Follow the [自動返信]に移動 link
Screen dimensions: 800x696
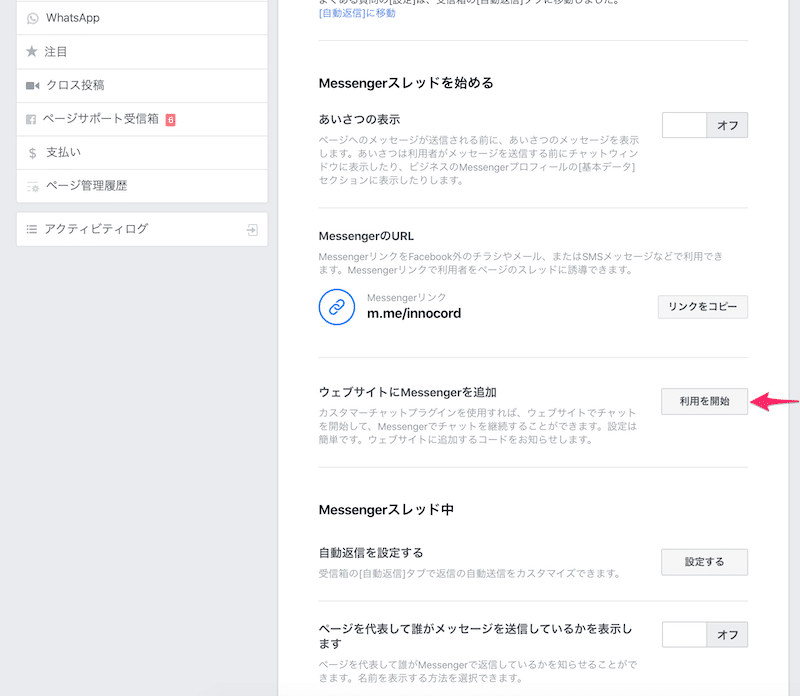click(x=357, y=13)
